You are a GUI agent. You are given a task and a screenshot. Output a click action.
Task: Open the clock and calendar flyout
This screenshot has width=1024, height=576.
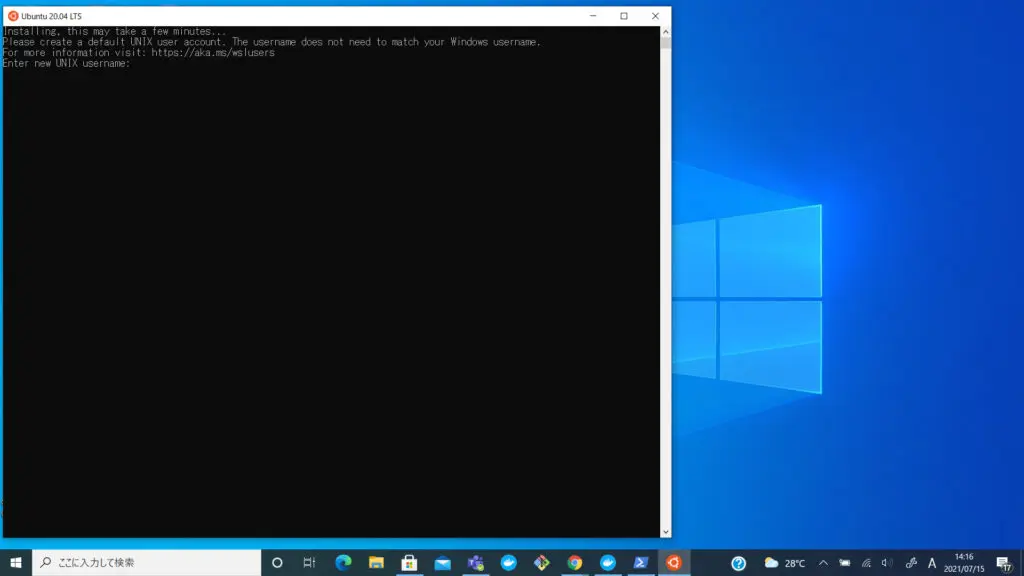tap(964, 563)
